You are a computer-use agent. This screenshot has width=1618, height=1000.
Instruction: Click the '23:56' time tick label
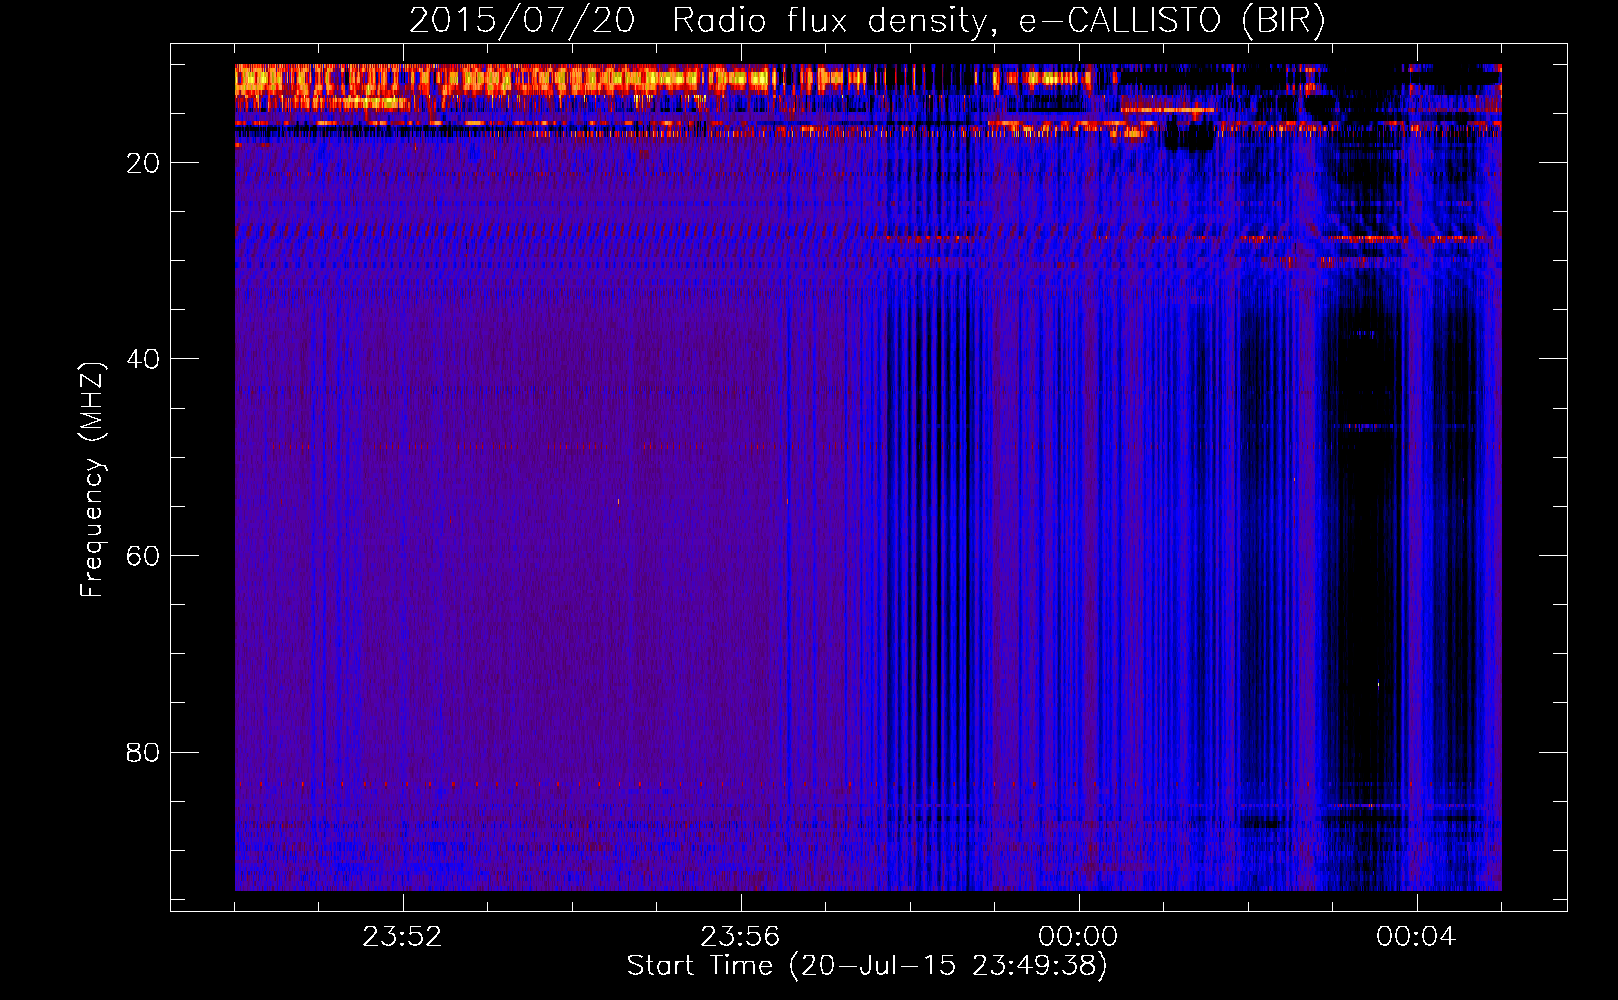740,937
